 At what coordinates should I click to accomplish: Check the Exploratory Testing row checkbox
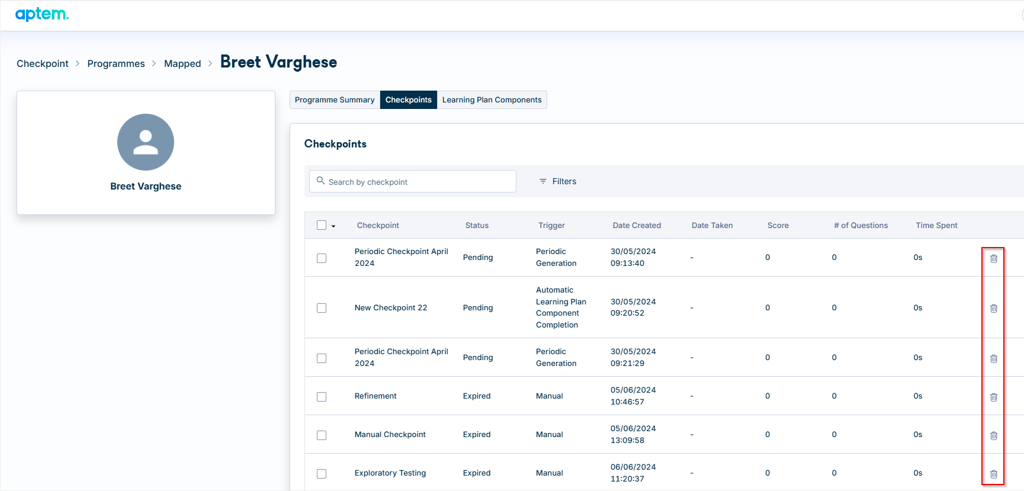click(321, 473)
